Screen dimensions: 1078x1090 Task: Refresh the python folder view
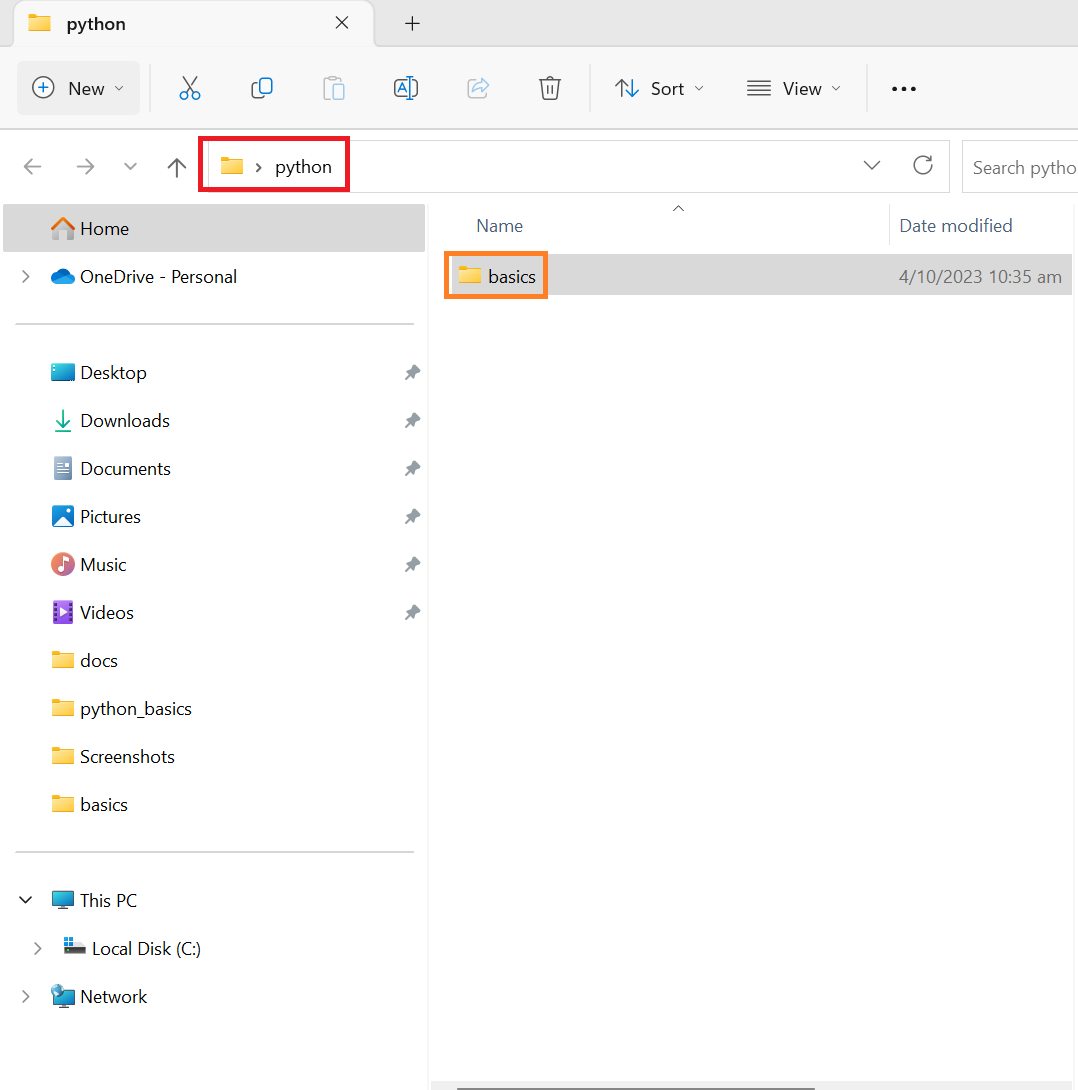[x=923, y=165]
